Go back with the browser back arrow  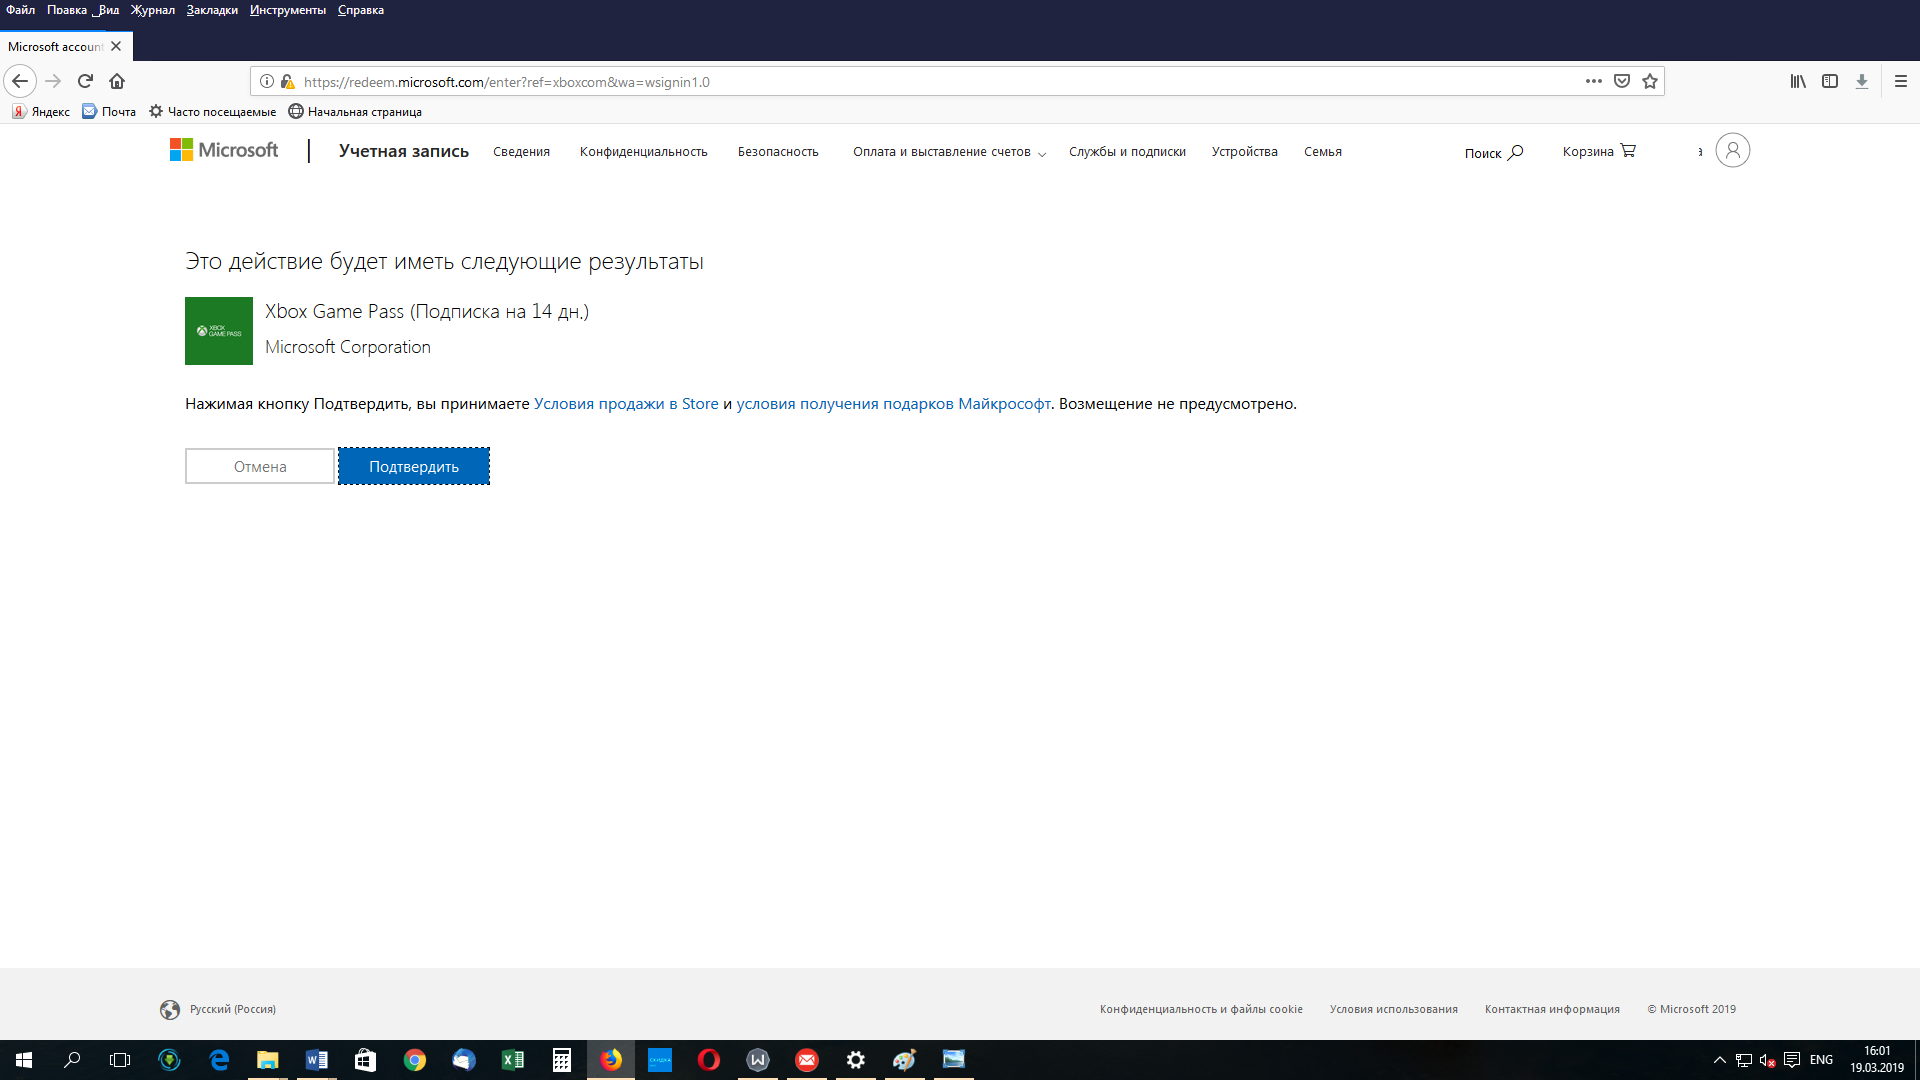point(20,81)
